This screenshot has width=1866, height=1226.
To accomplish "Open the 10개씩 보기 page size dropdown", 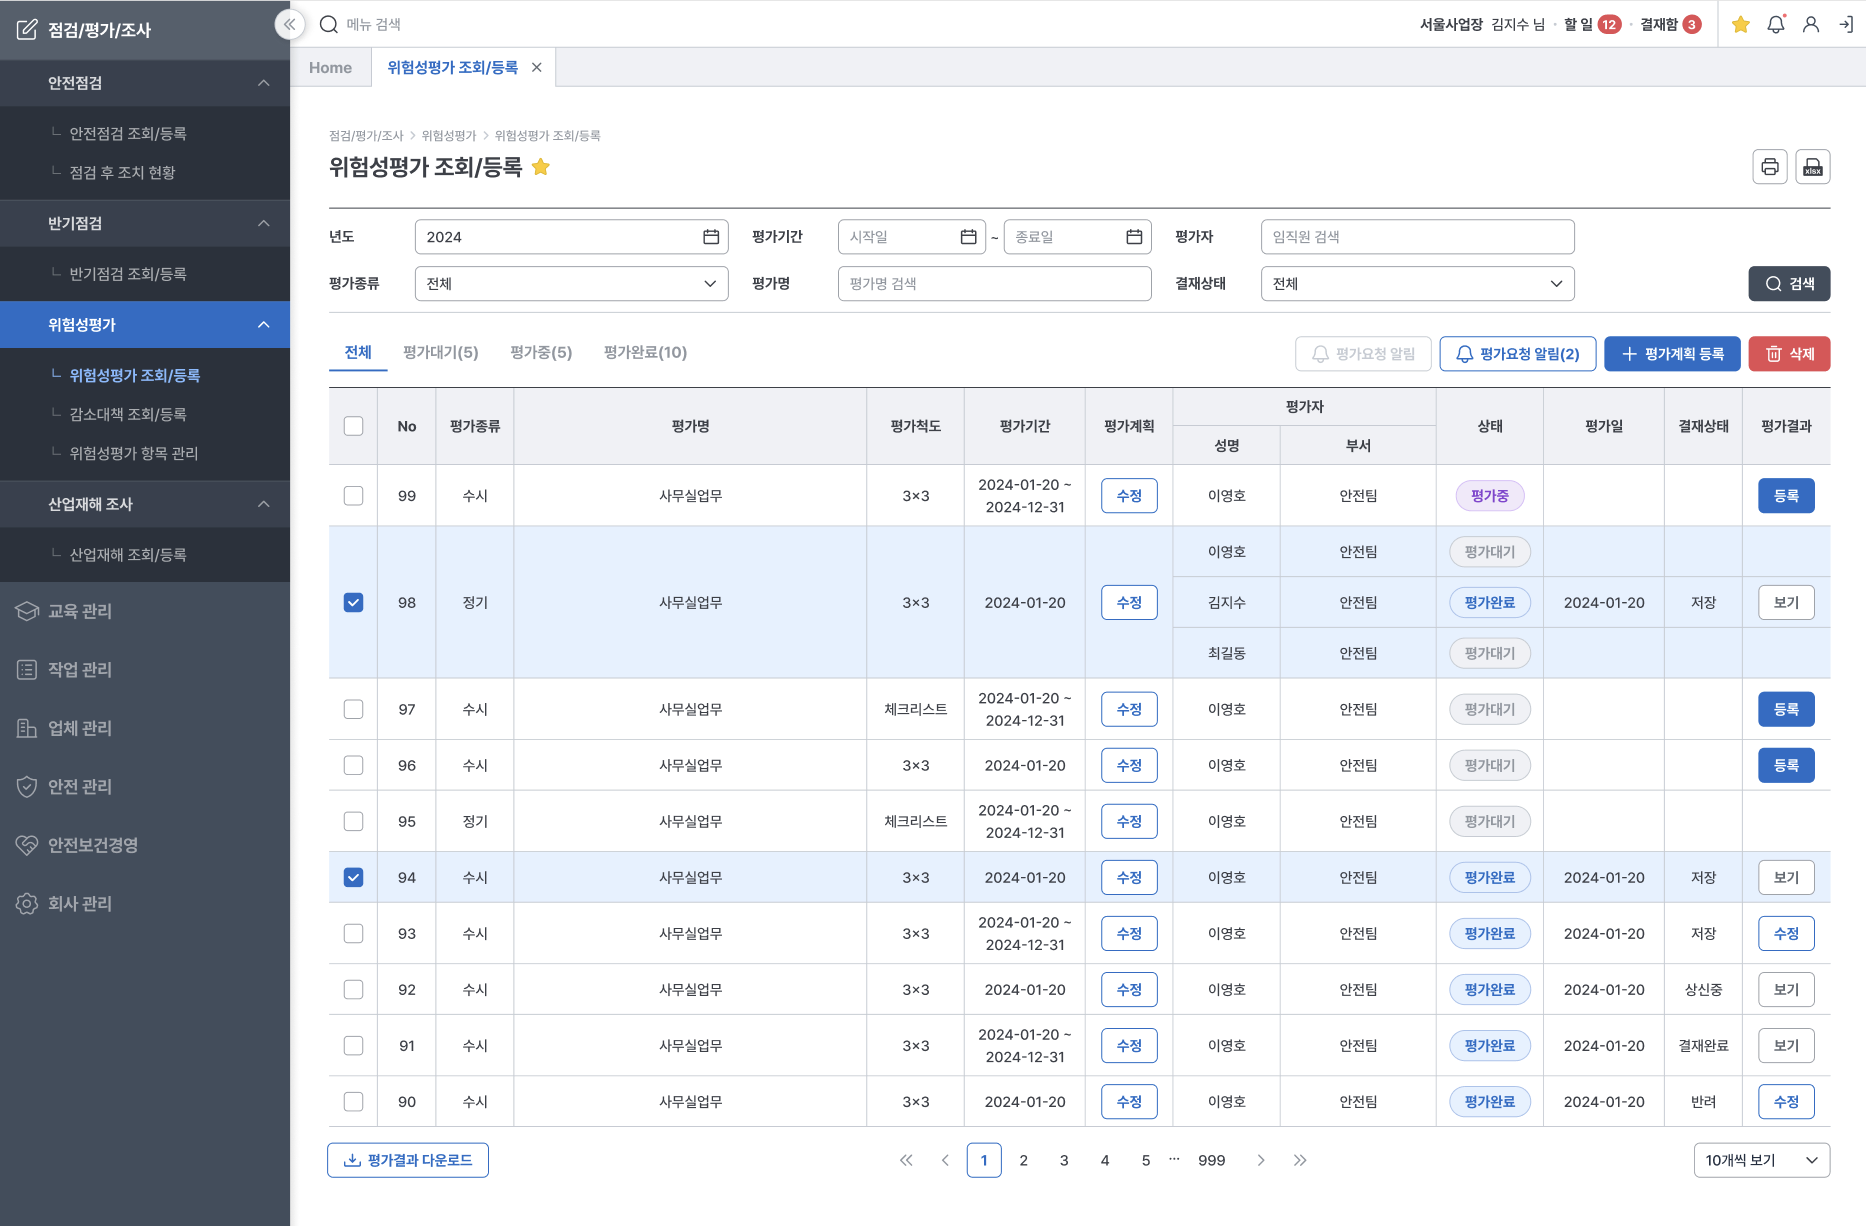I will click(1761, 1160).
